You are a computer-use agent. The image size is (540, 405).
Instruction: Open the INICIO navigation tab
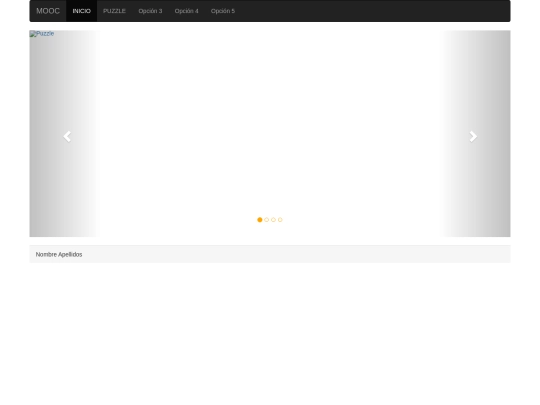pos(82,11)
